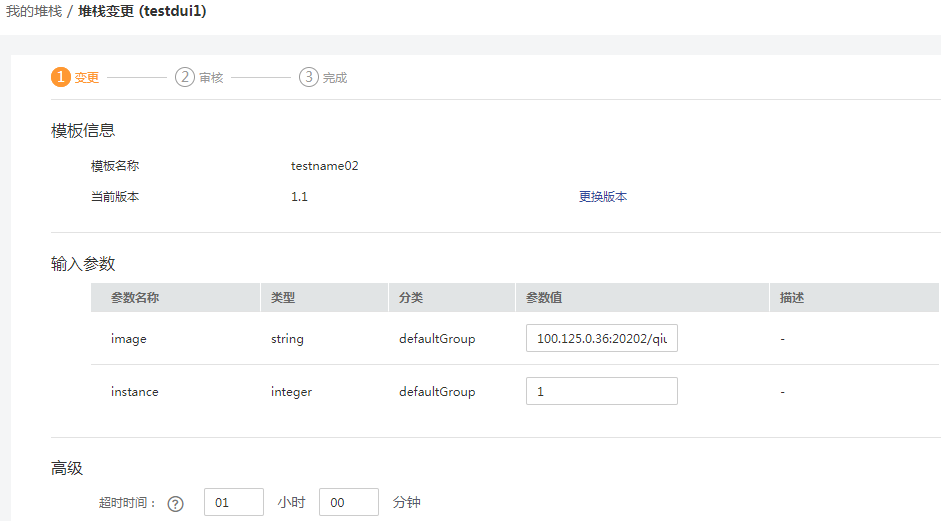Click the 高级 section heading
The image size is (941, 521).
coord(67,468)
